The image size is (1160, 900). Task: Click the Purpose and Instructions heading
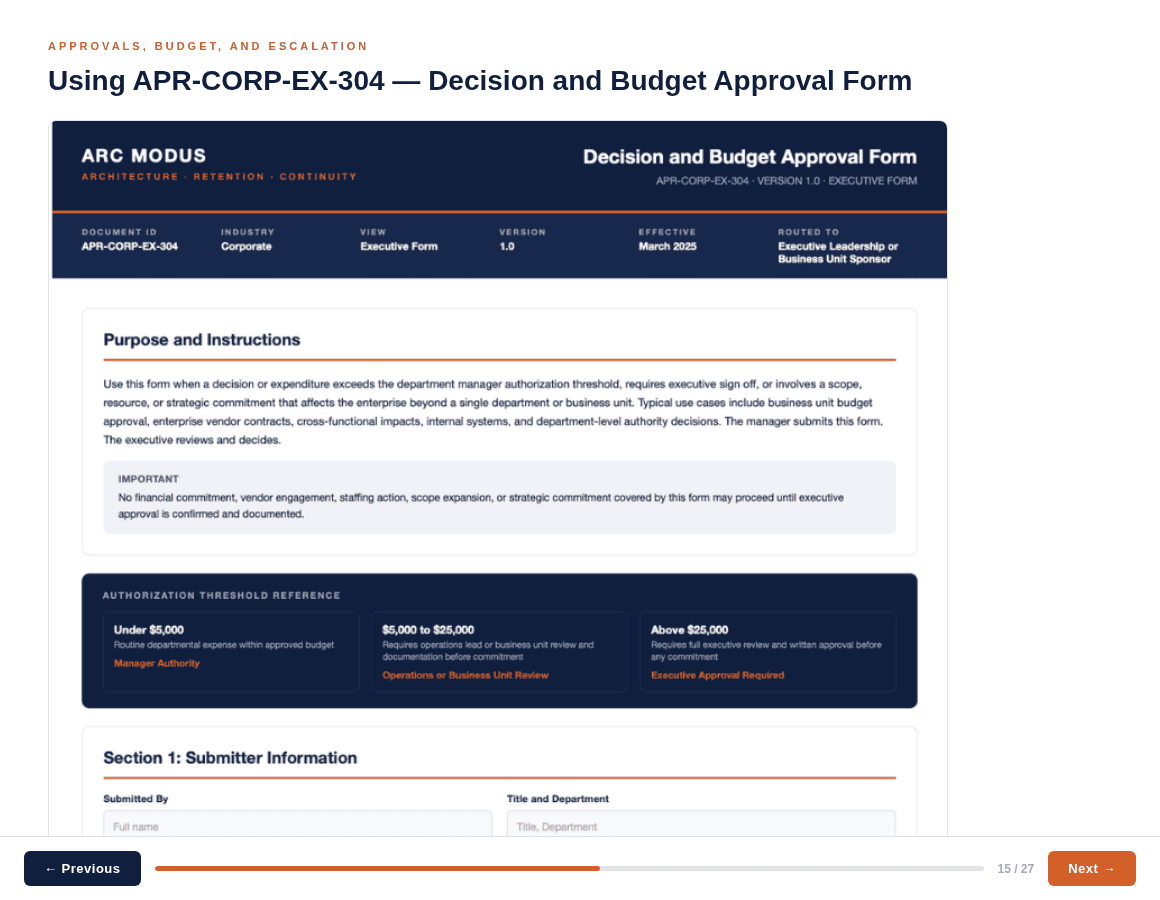202,339
